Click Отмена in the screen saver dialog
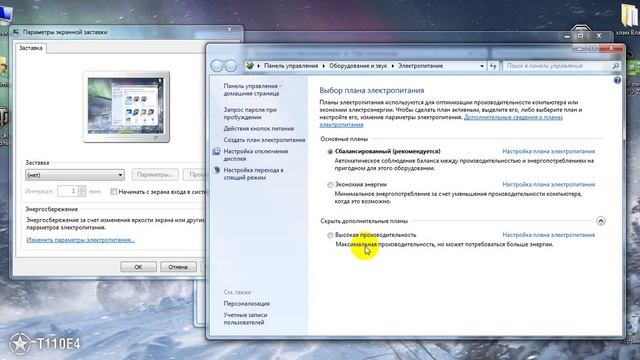Viewport: 640px width, 360px height. click(178, 267)
